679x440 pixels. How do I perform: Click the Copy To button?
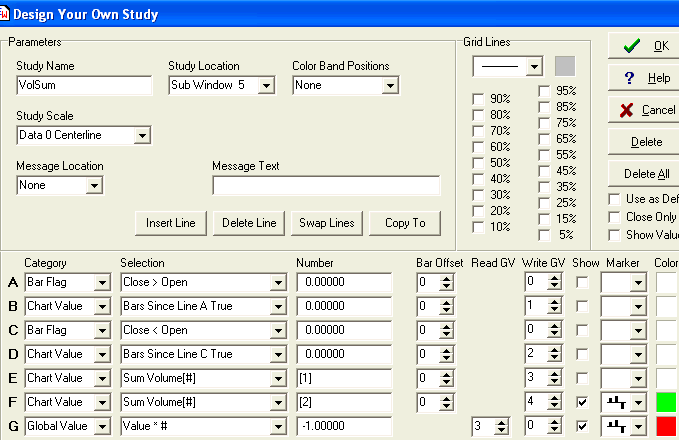coord(405,222)
